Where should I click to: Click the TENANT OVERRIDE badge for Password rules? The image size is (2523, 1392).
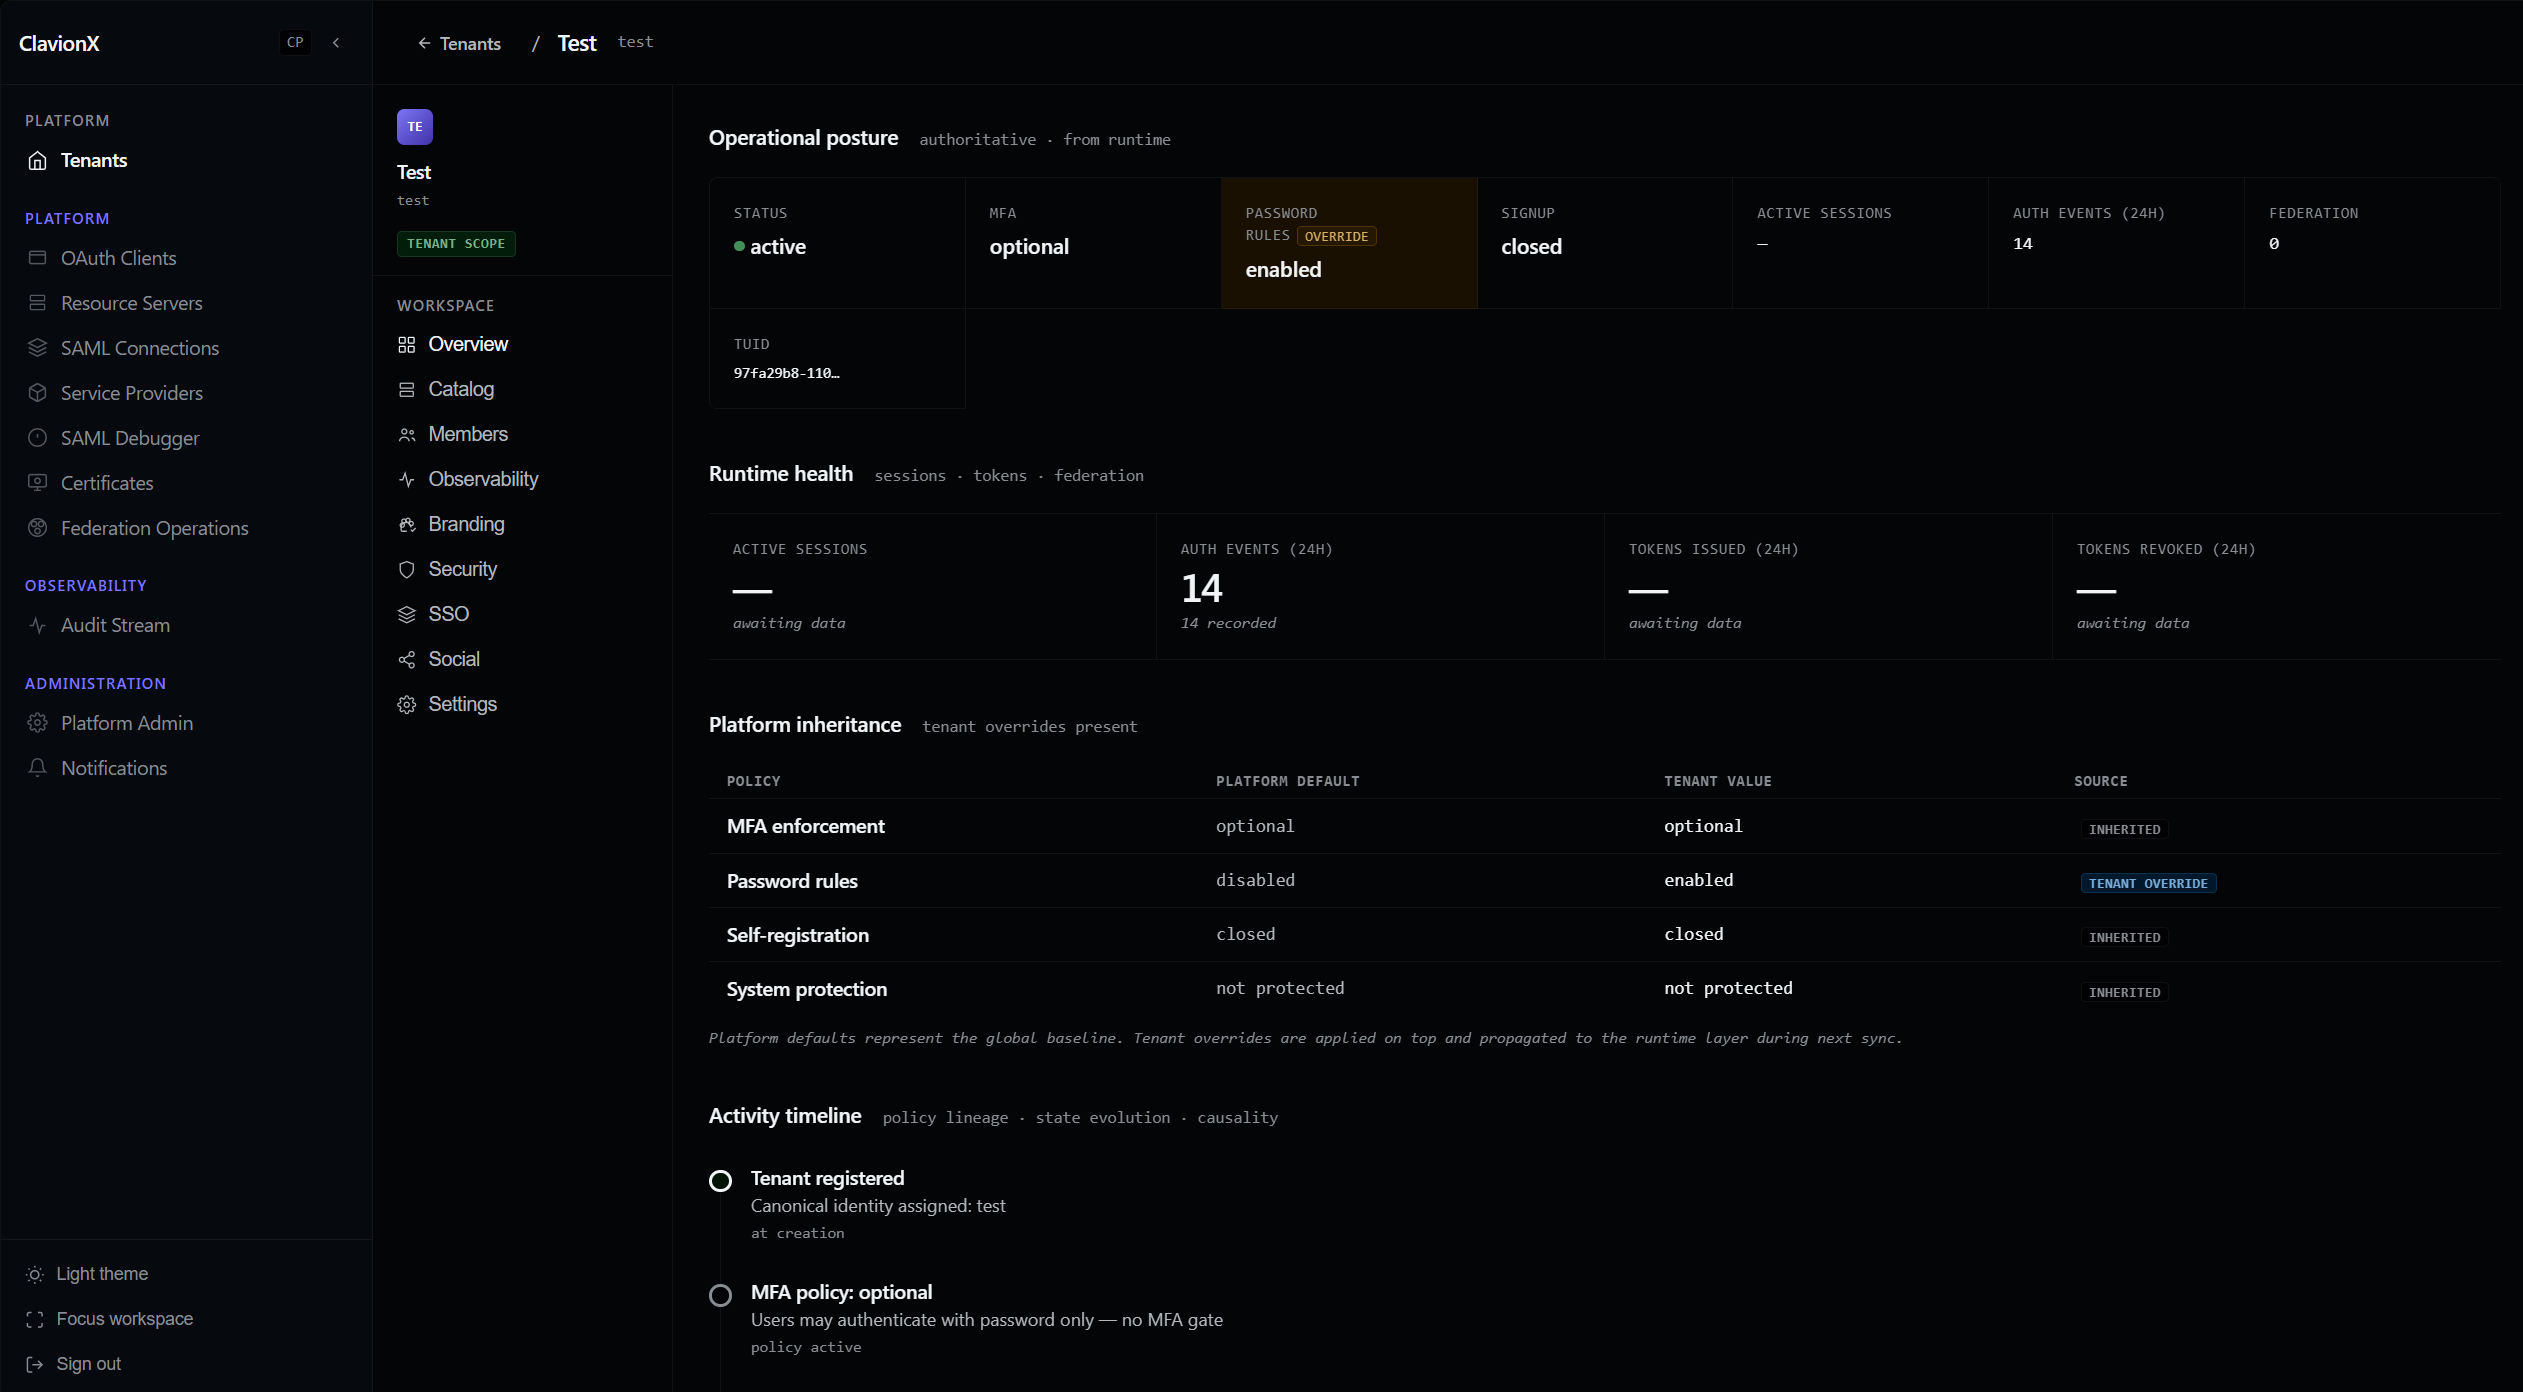[x=2148, y=883]
